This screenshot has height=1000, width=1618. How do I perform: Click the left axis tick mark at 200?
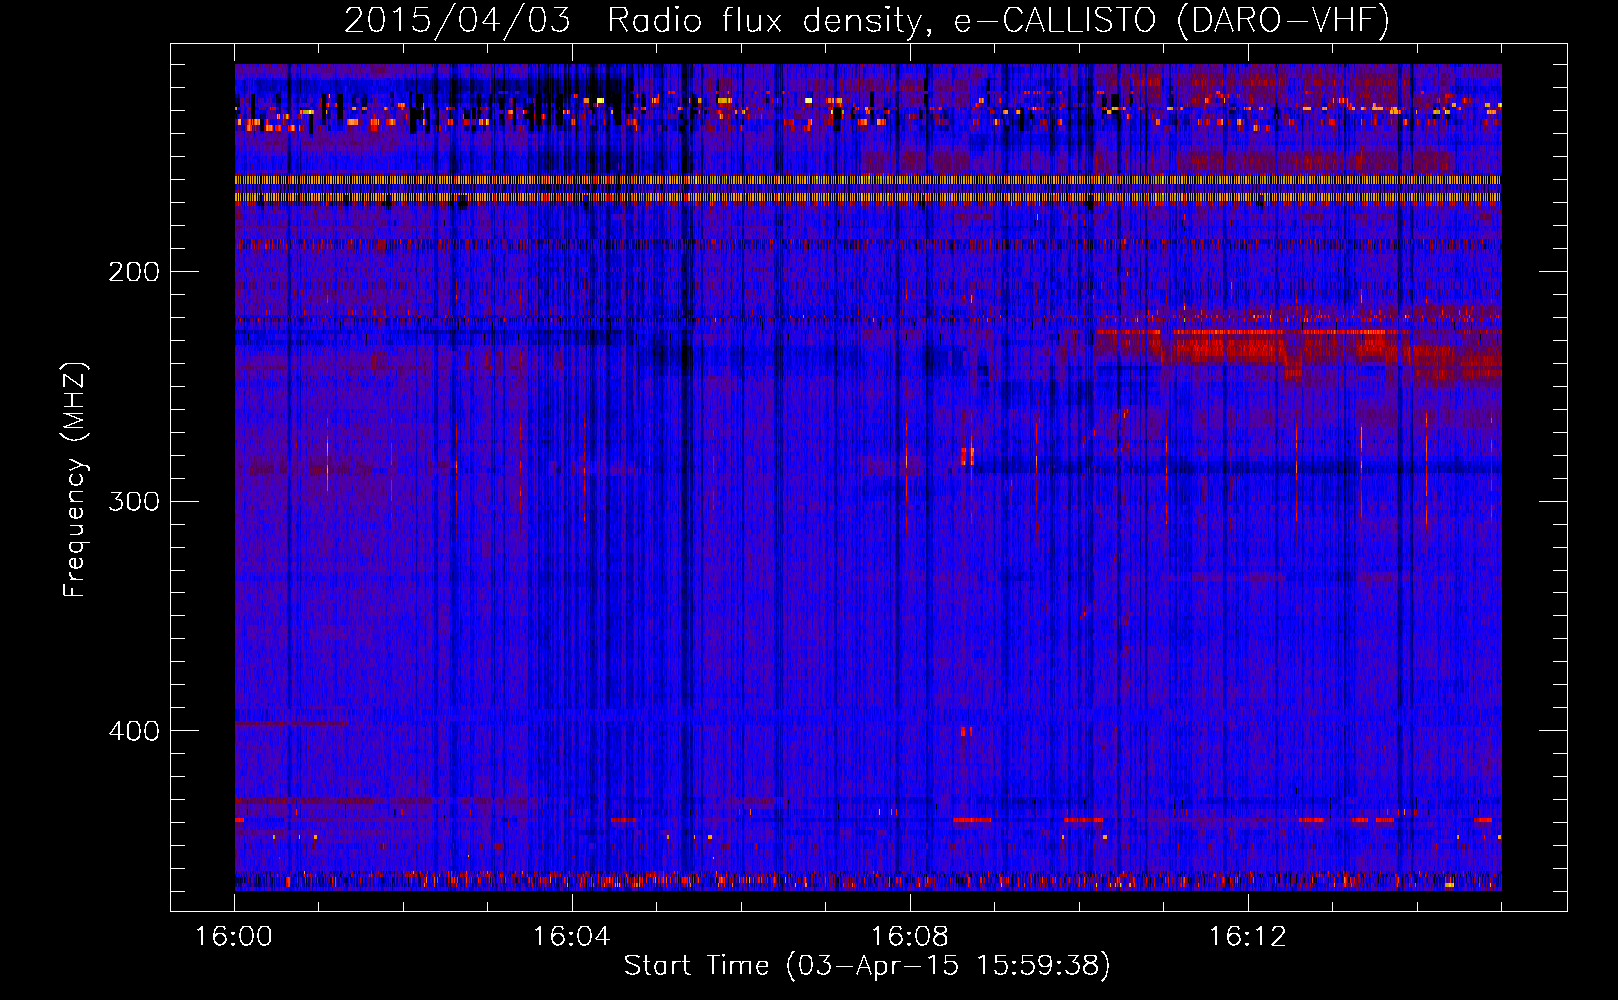click(181, 271)
